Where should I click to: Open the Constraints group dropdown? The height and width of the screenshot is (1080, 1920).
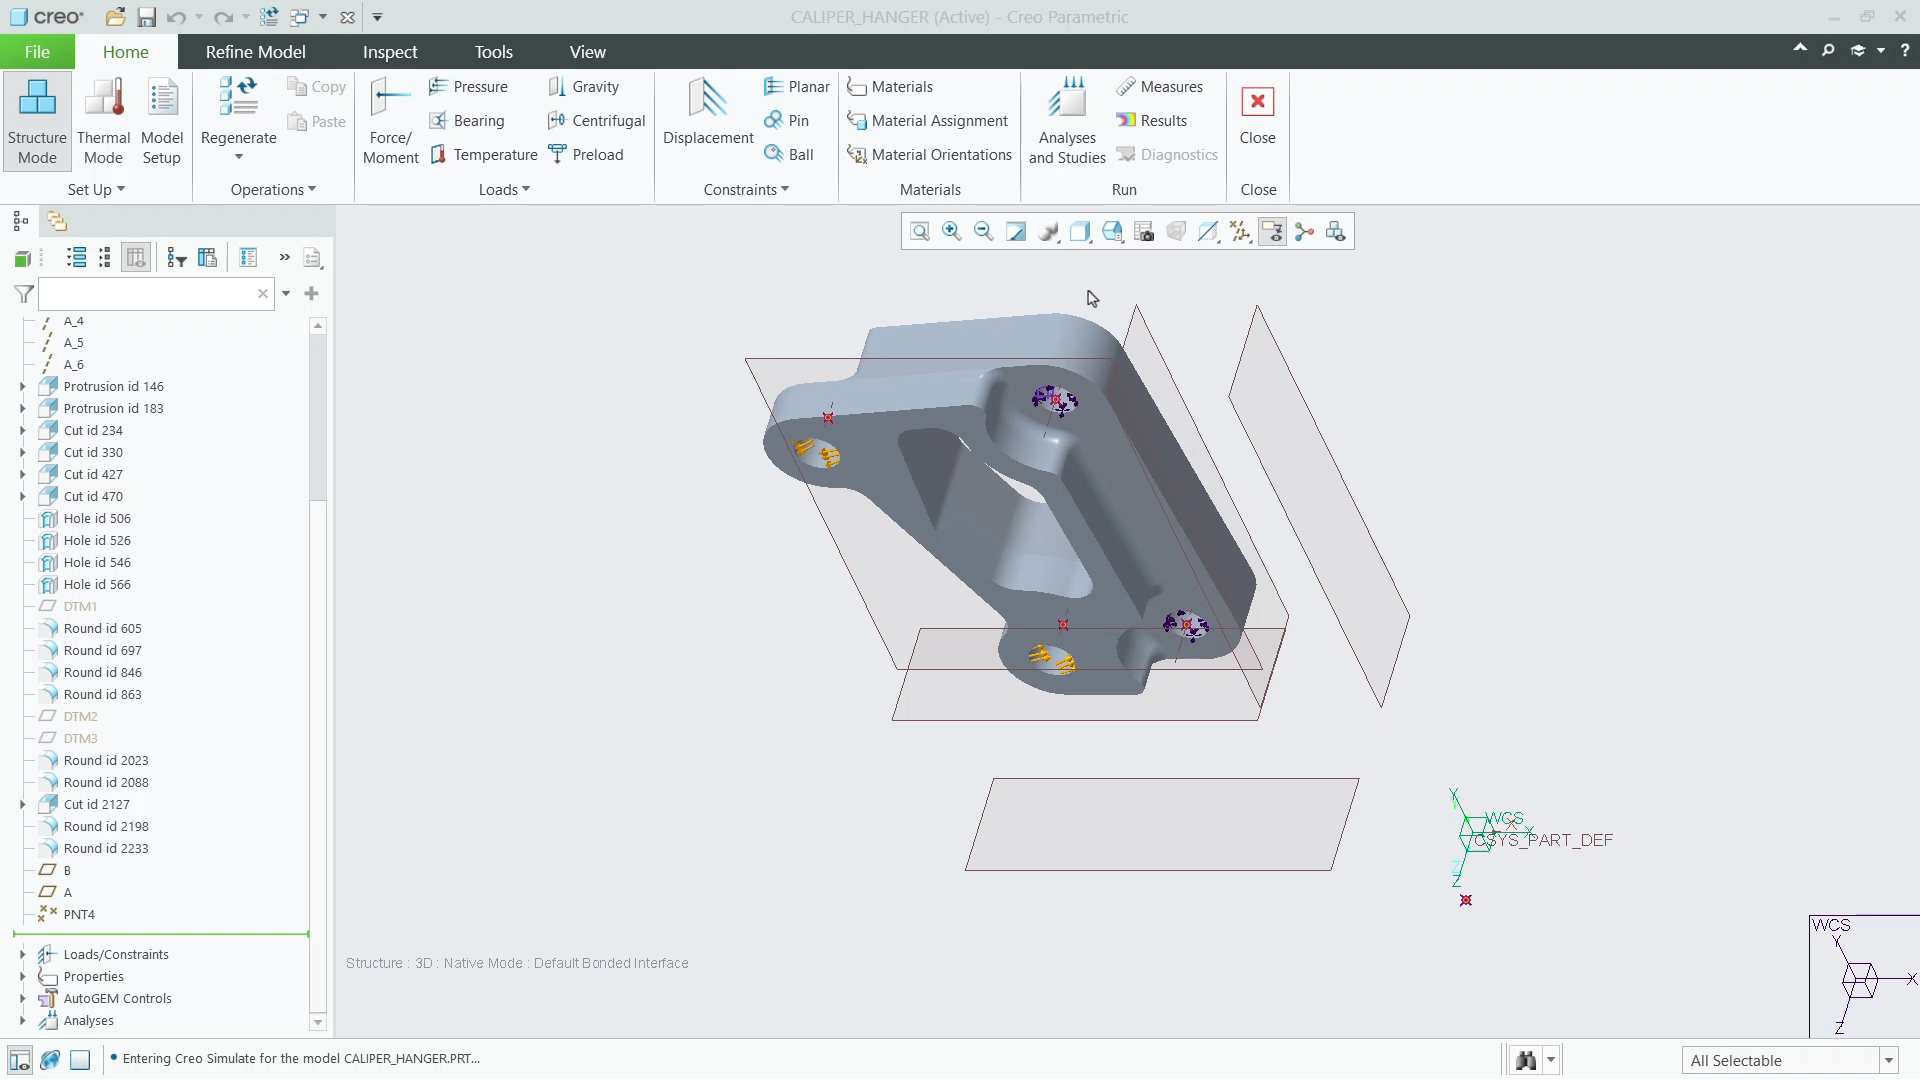click(x=746, y=190)
